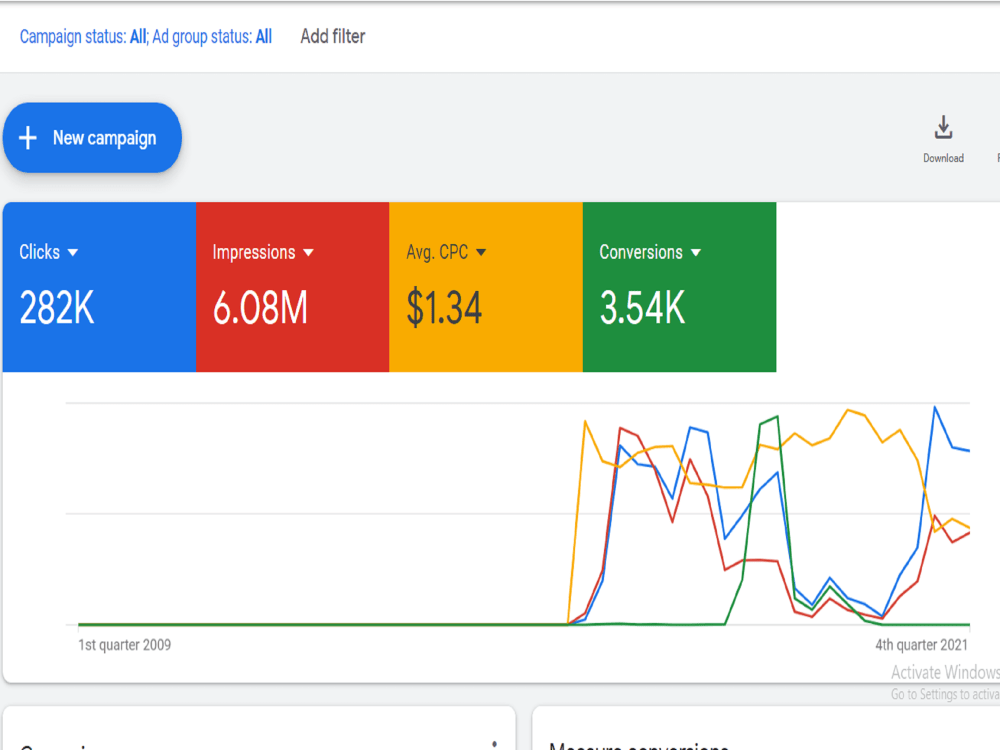
Task: Open the Impressions metric dropdown arrow
Action: [x=309, y=253]
